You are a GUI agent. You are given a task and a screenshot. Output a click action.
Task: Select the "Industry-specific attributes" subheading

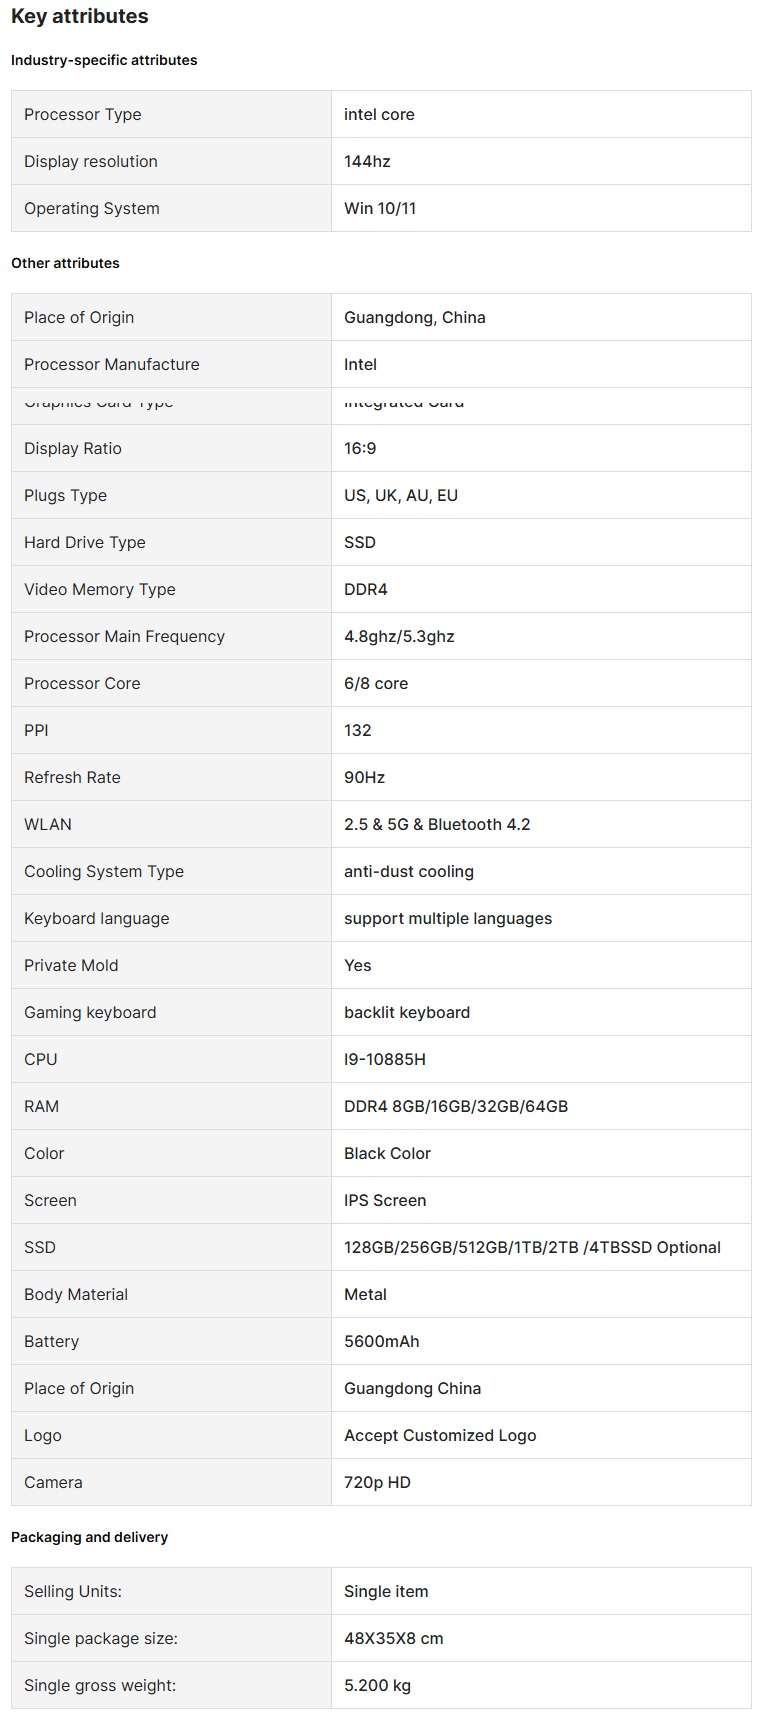[104, 60]
